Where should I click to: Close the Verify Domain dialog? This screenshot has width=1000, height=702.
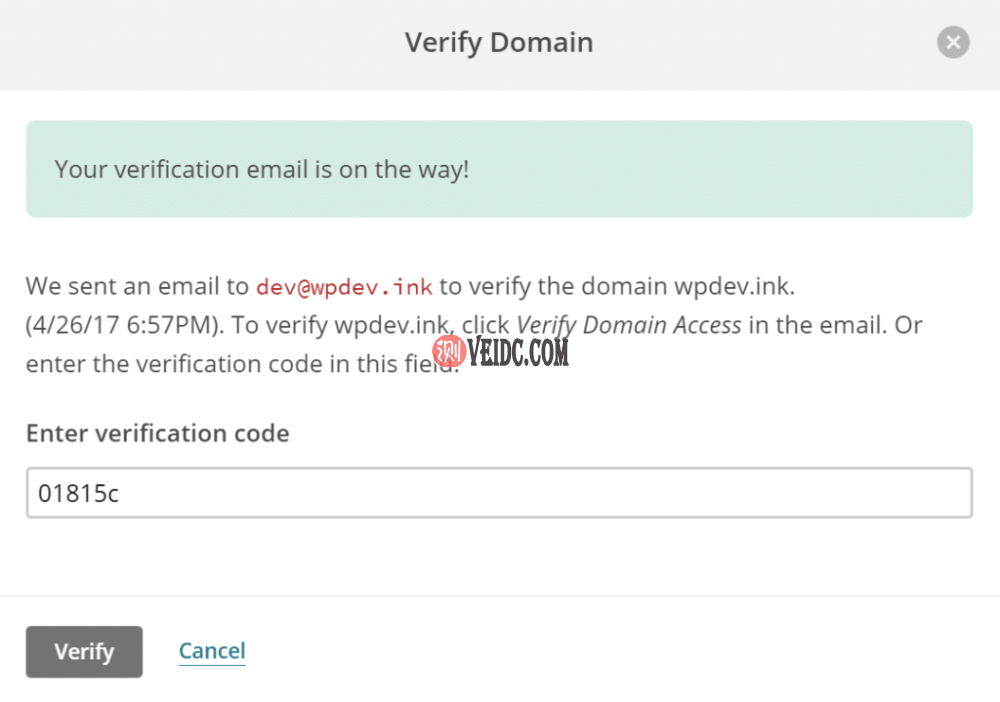[953, 43]
